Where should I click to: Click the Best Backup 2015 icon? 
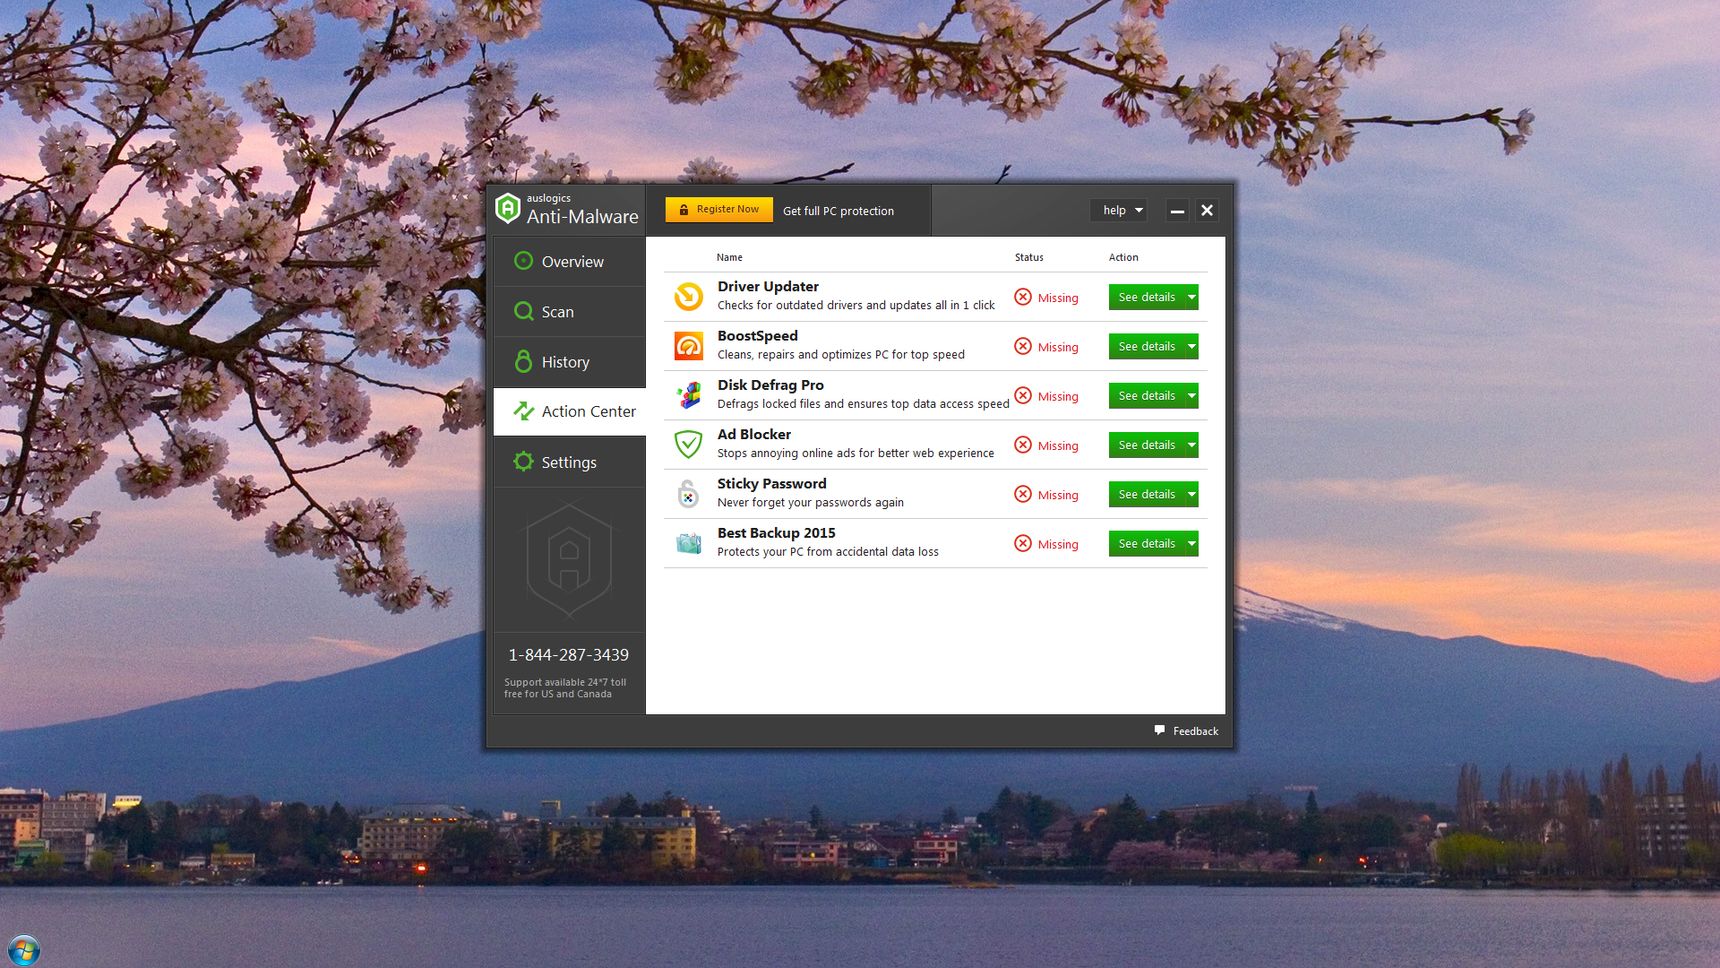[x=688, y=543]
